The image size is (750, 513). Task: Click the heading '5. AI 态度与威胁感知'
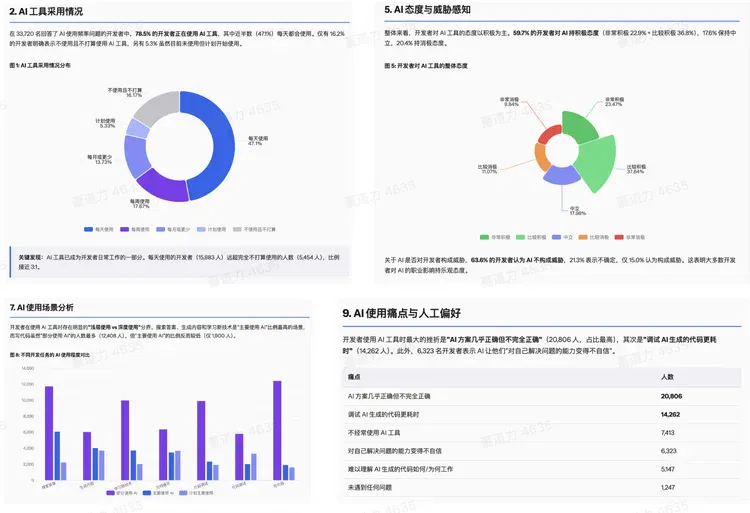pyautogui.click(x=427, y=9)
